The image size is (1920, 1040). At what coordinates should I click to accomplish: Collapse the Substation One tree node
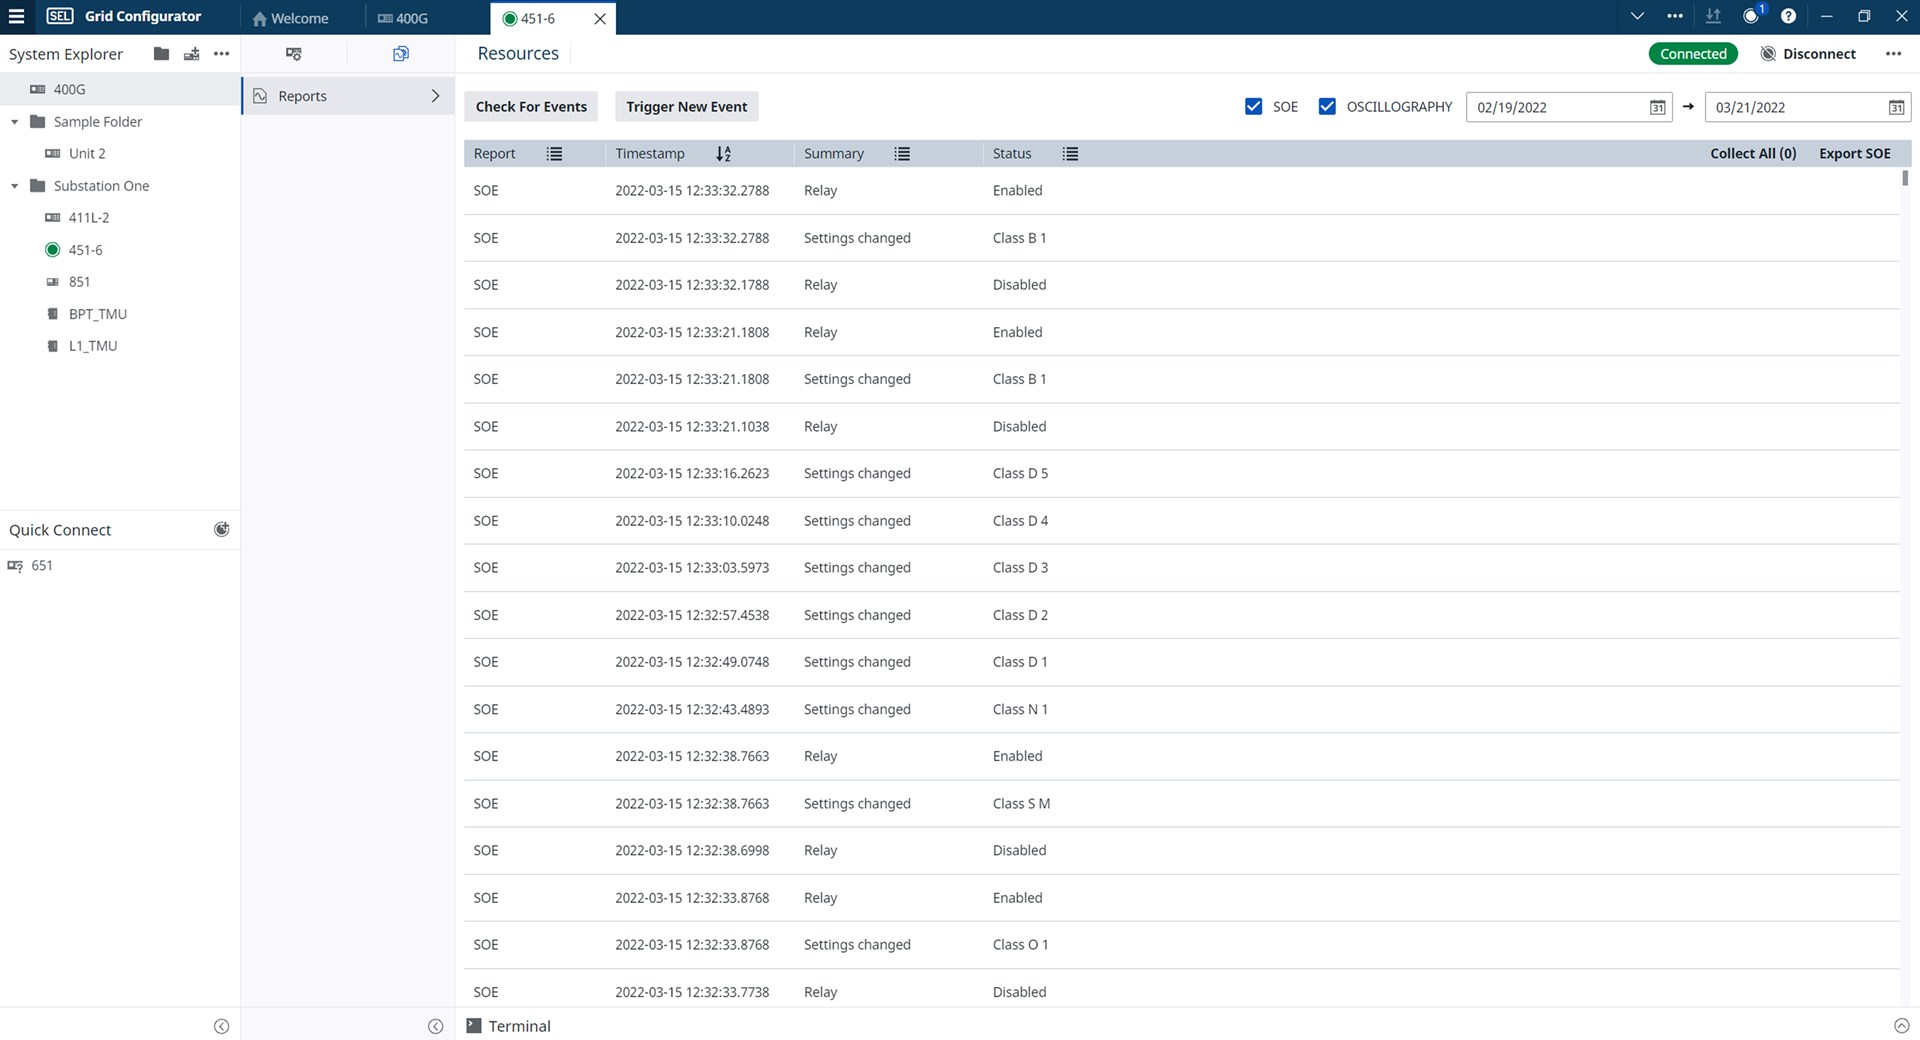point(15,186)
